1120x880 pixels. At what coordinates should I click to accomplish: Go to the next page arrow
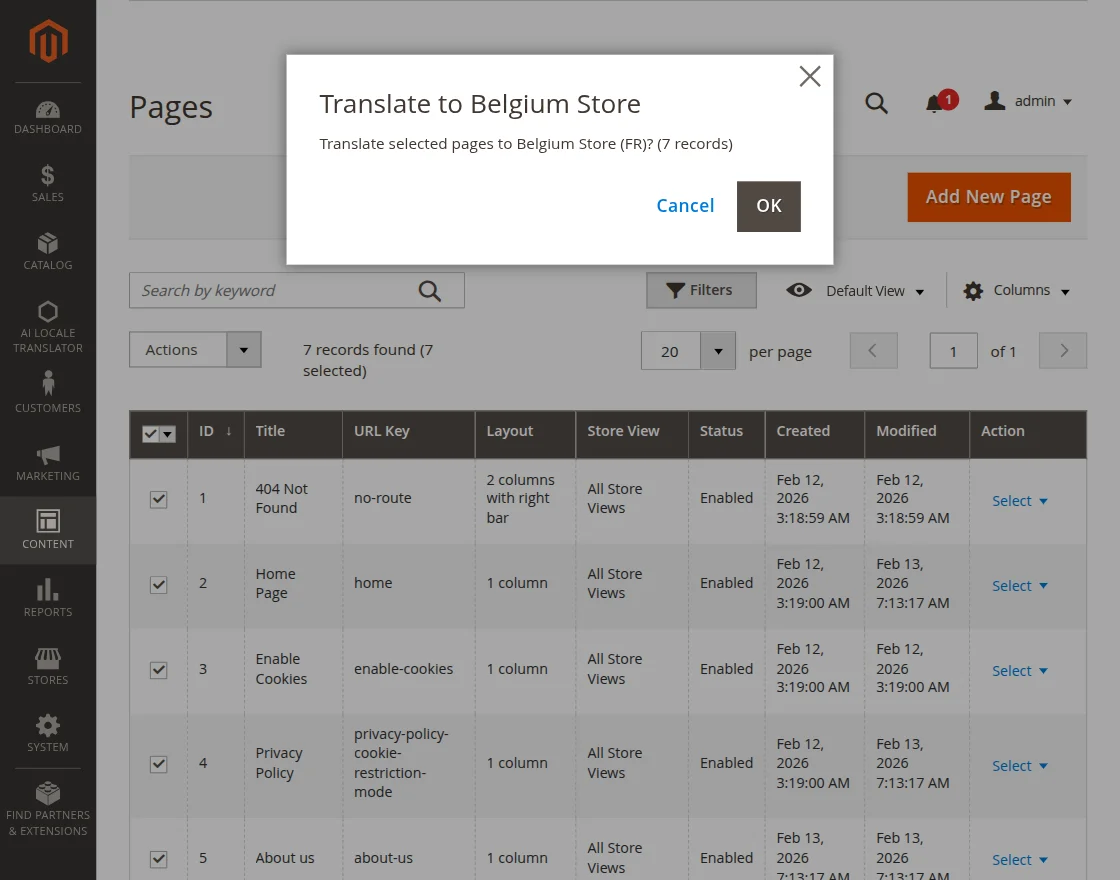click(x=1063, y=351)
